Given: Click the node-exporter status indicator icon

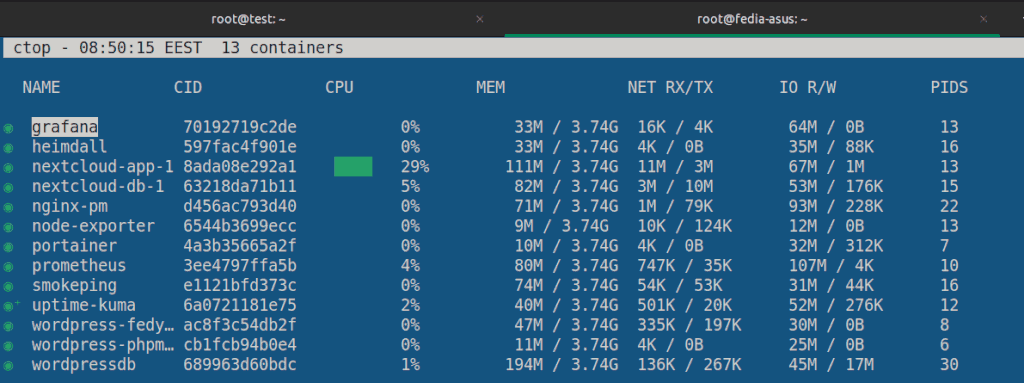Looking at the screenshot, I should pos(8,227).
